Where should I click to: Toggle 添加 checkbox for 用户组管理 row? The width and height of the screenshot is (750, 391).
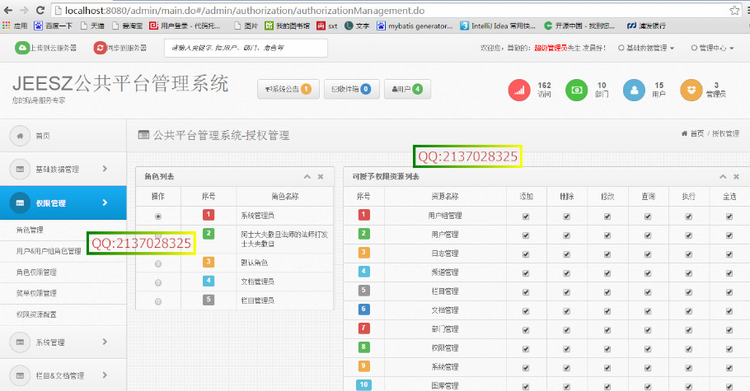click(526, 216)
